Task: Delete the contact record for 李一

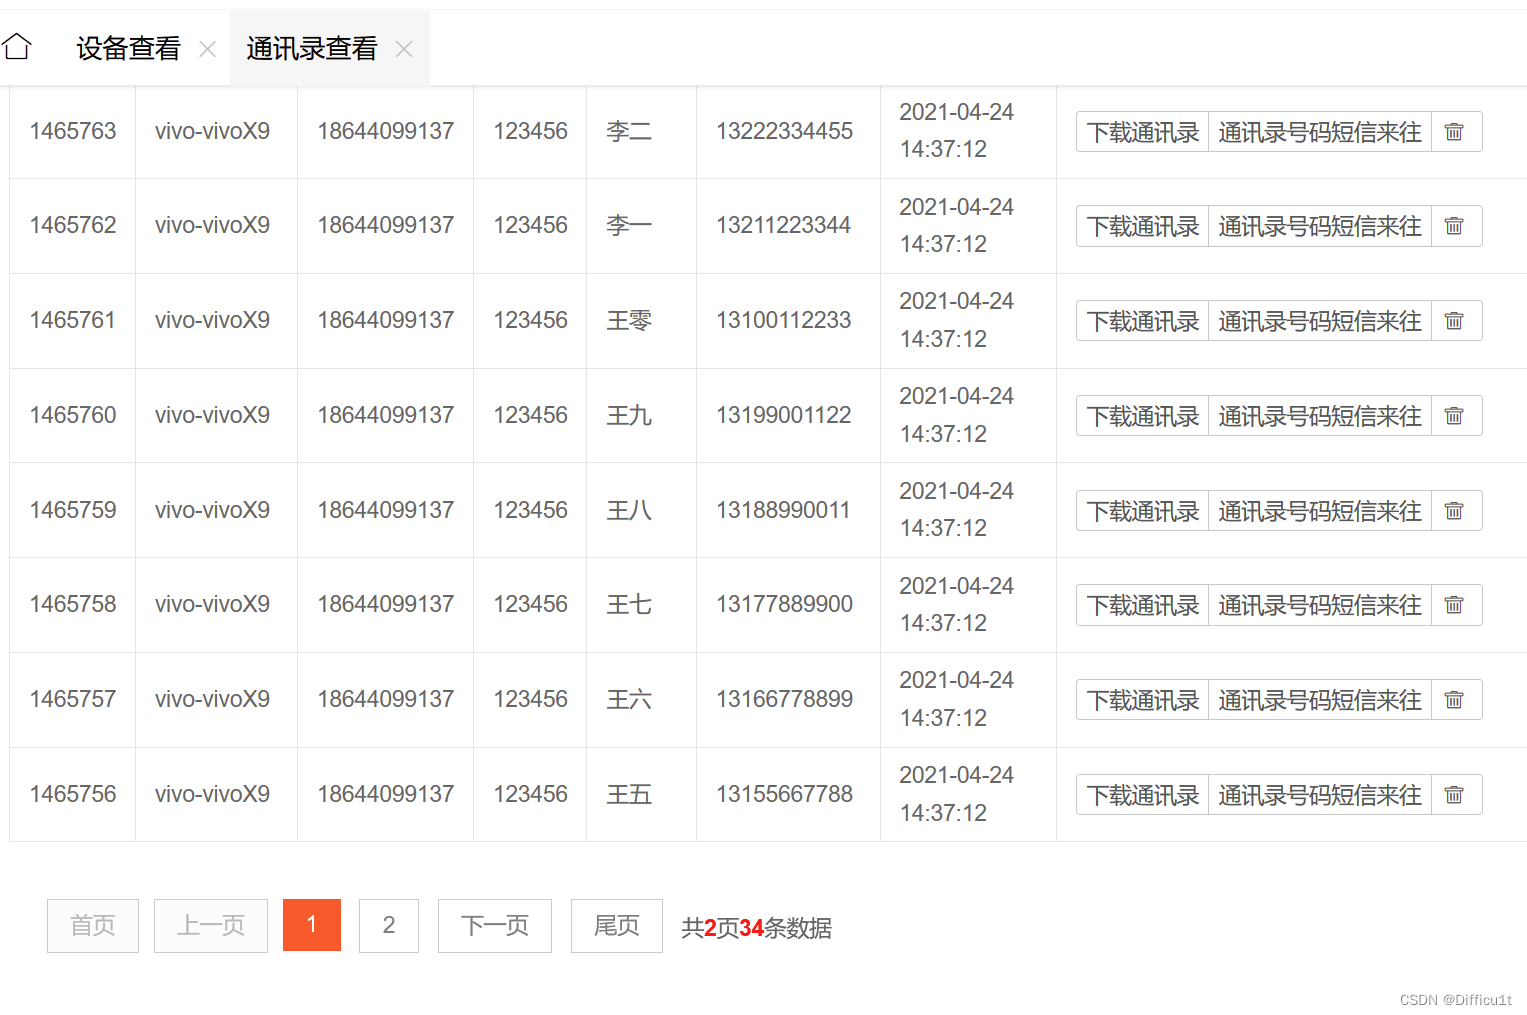Action: click(1455, 226)
